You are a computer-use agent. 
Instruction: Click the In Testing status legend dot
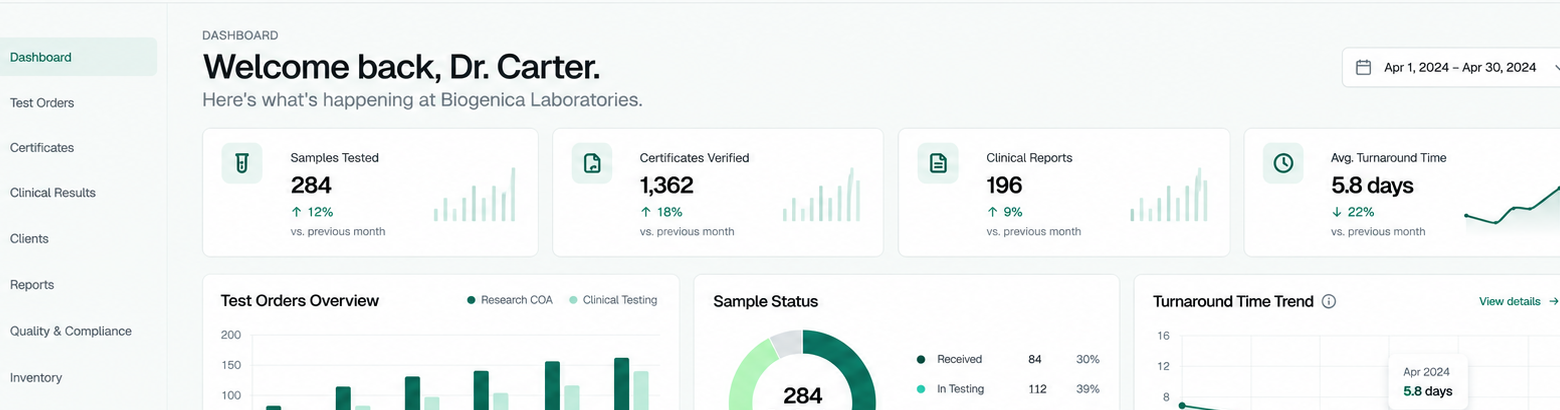pos(920,389)
